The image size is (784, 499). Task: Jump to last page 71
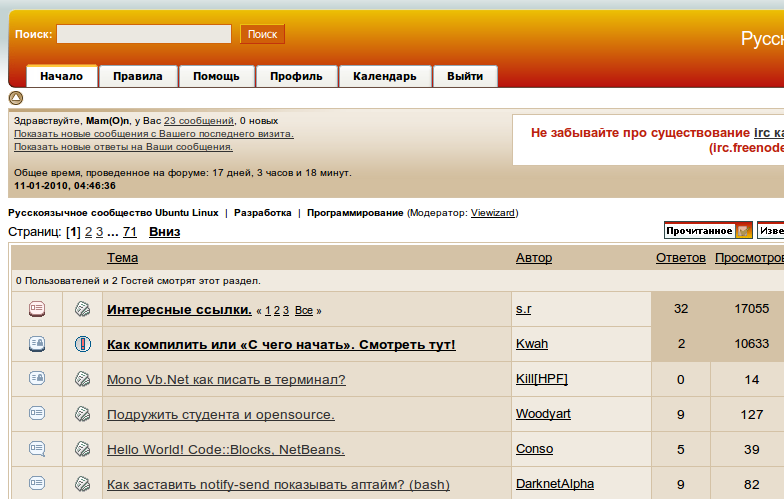(130, 232)
